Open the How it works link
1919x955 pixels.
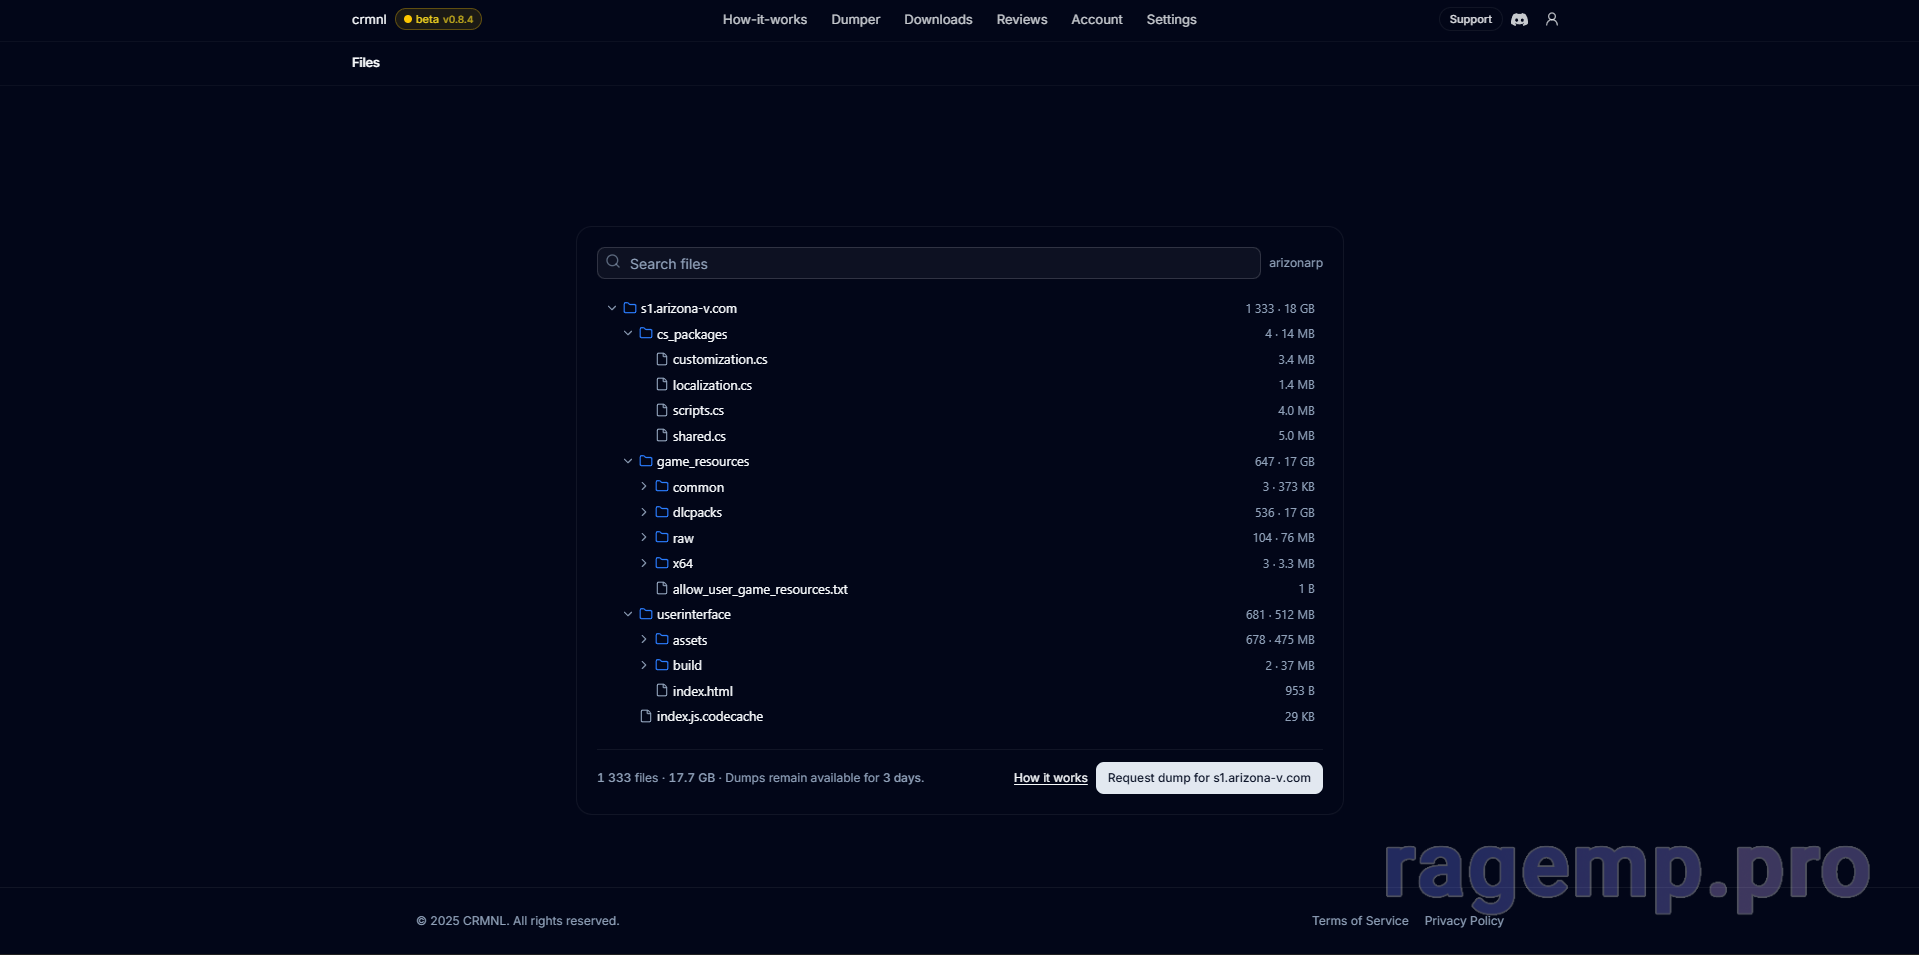tap(1050, 778)
